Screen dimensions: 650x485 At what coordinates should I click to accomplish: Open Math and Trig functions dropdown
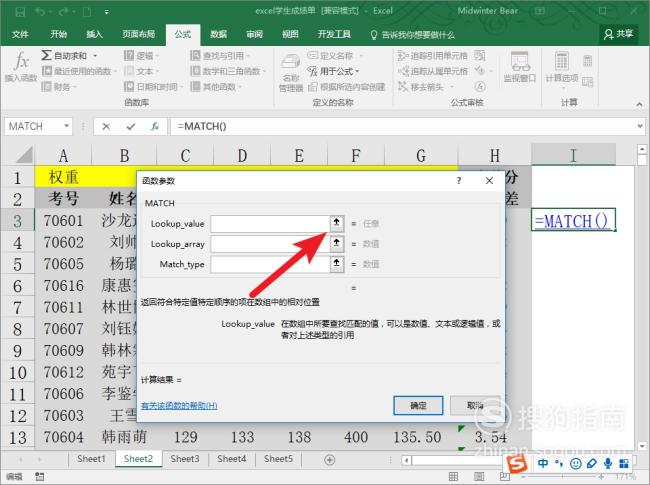(x=228, y=71)
